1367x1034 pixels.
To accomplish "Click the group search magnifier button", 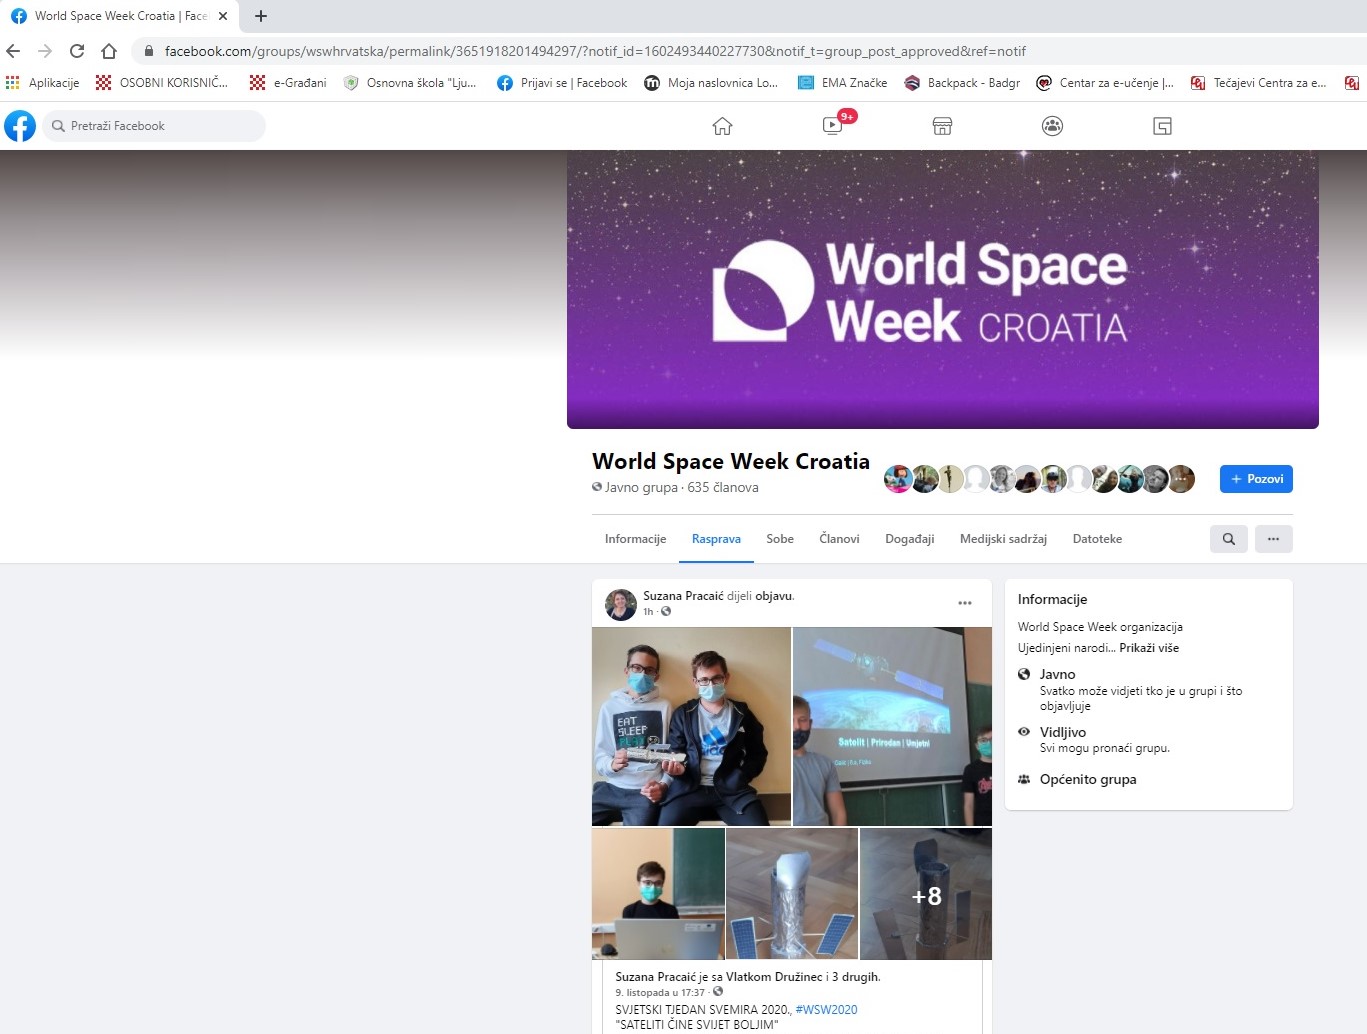I will tap(1228, 539).
